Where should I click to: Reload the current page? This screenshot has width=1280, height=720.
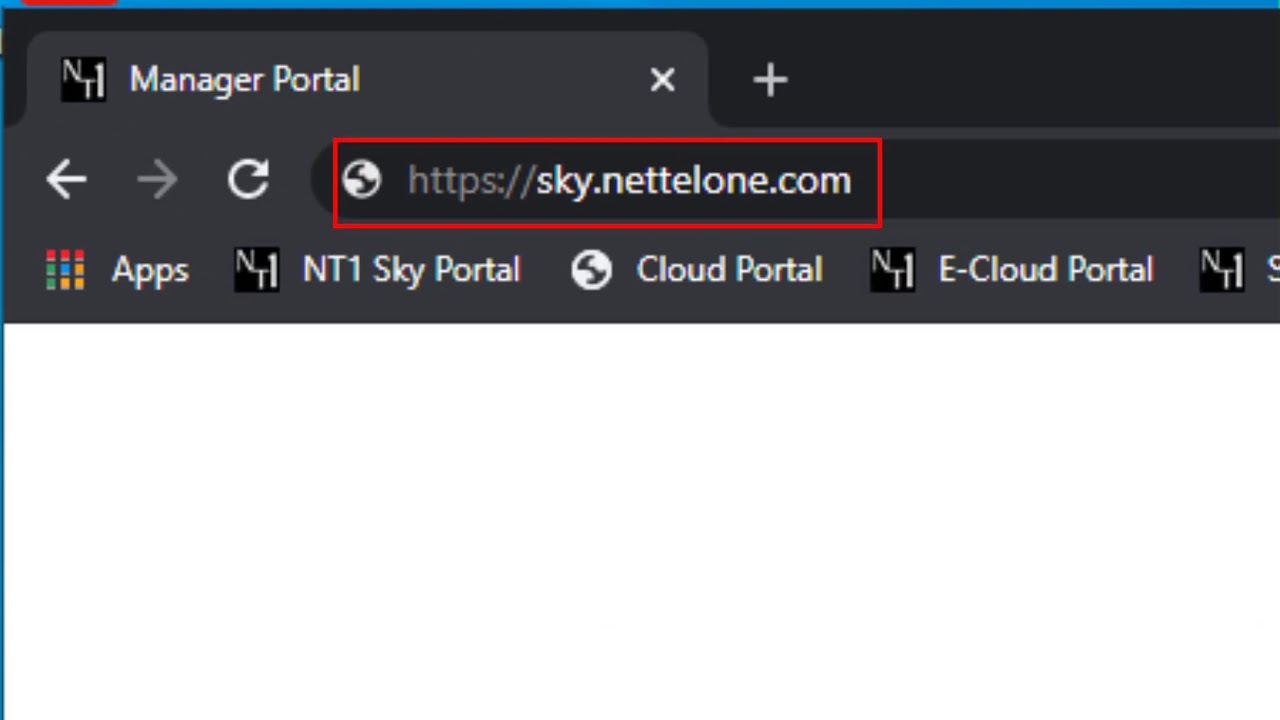(248, 180)
